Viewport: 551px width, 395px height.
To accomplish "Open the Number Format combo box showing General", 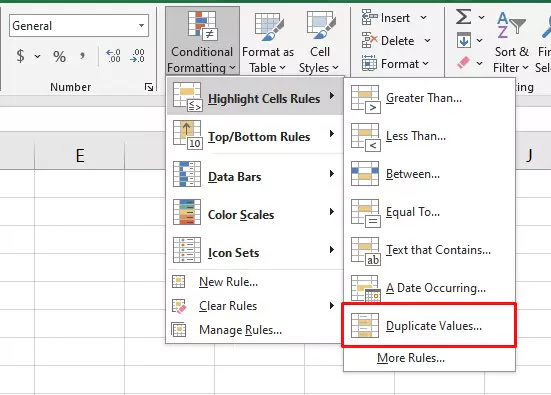I will point(79,26).
